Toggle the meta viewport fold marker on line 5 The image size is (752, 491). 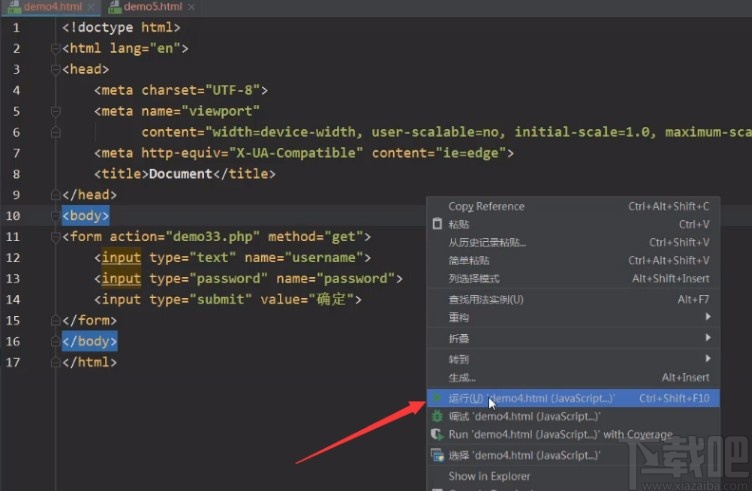pos(55,111)
